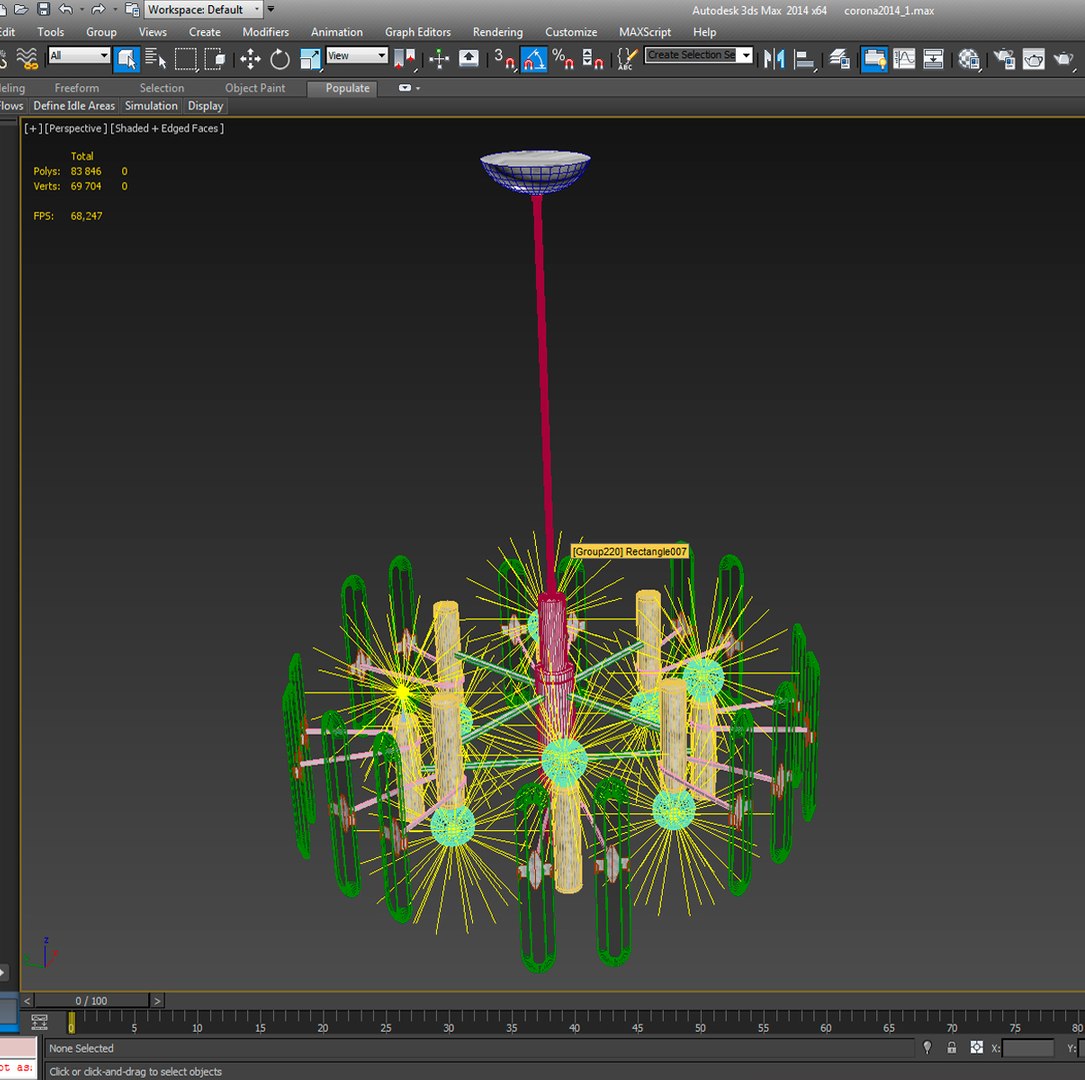
Task: Open Render Setup dialog
Action: click(1004, 59)
